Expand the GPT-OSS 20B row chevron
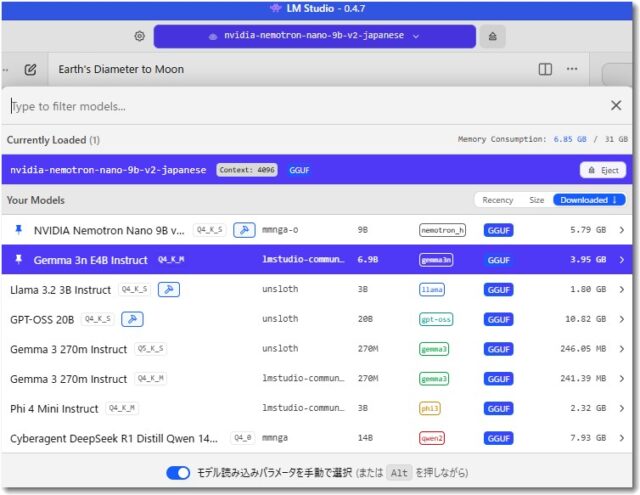The height and width of the screenshot is (495, 640). point(621,320)
